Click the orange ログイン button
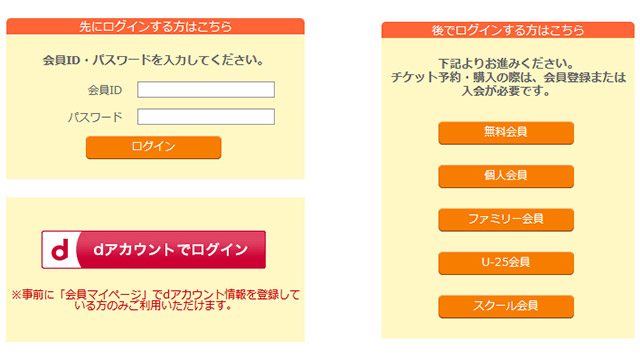The width and height of the screenshot is (640, 360). (153, 147)
